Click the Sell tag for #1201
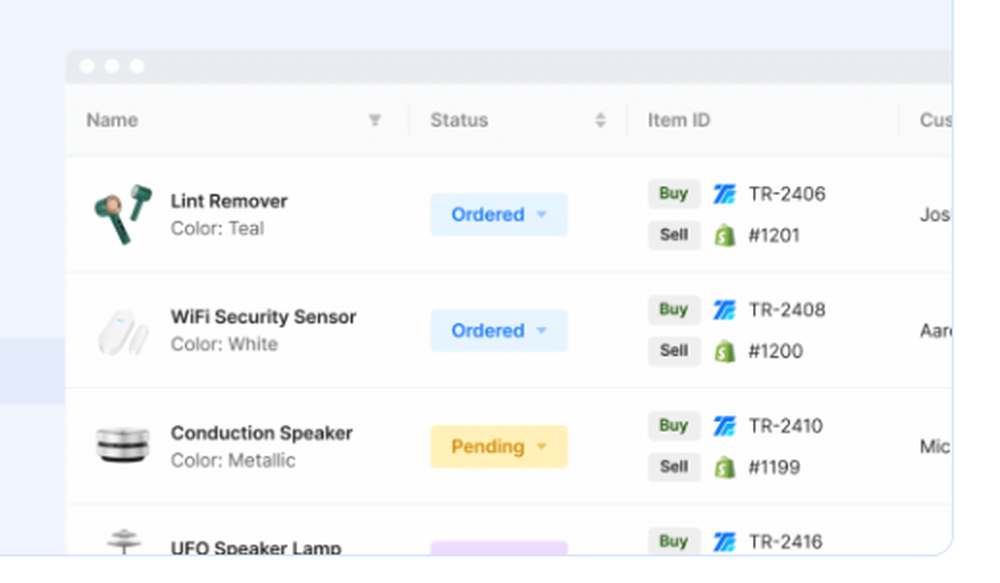Screen dimensions: 1000x583 click(673, 236)
